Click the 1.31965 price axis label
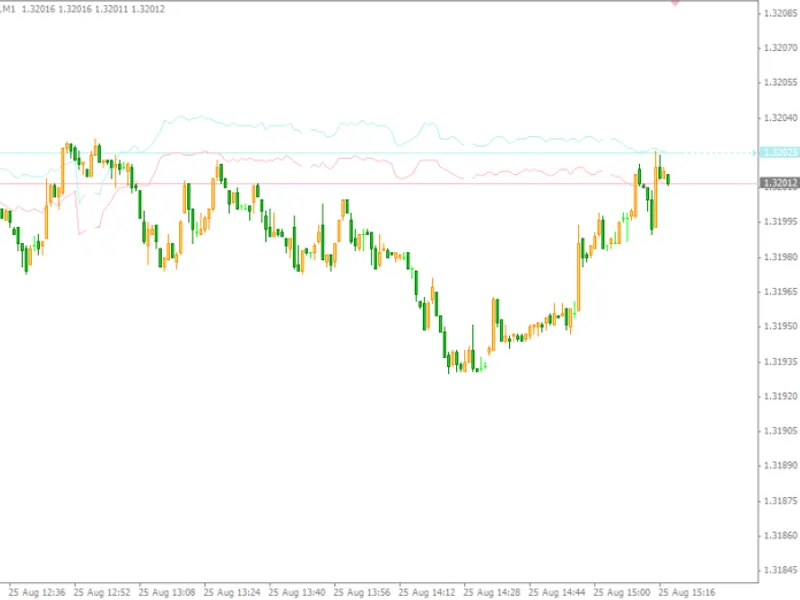Screen dimensions: 800x600 [781, 292]
